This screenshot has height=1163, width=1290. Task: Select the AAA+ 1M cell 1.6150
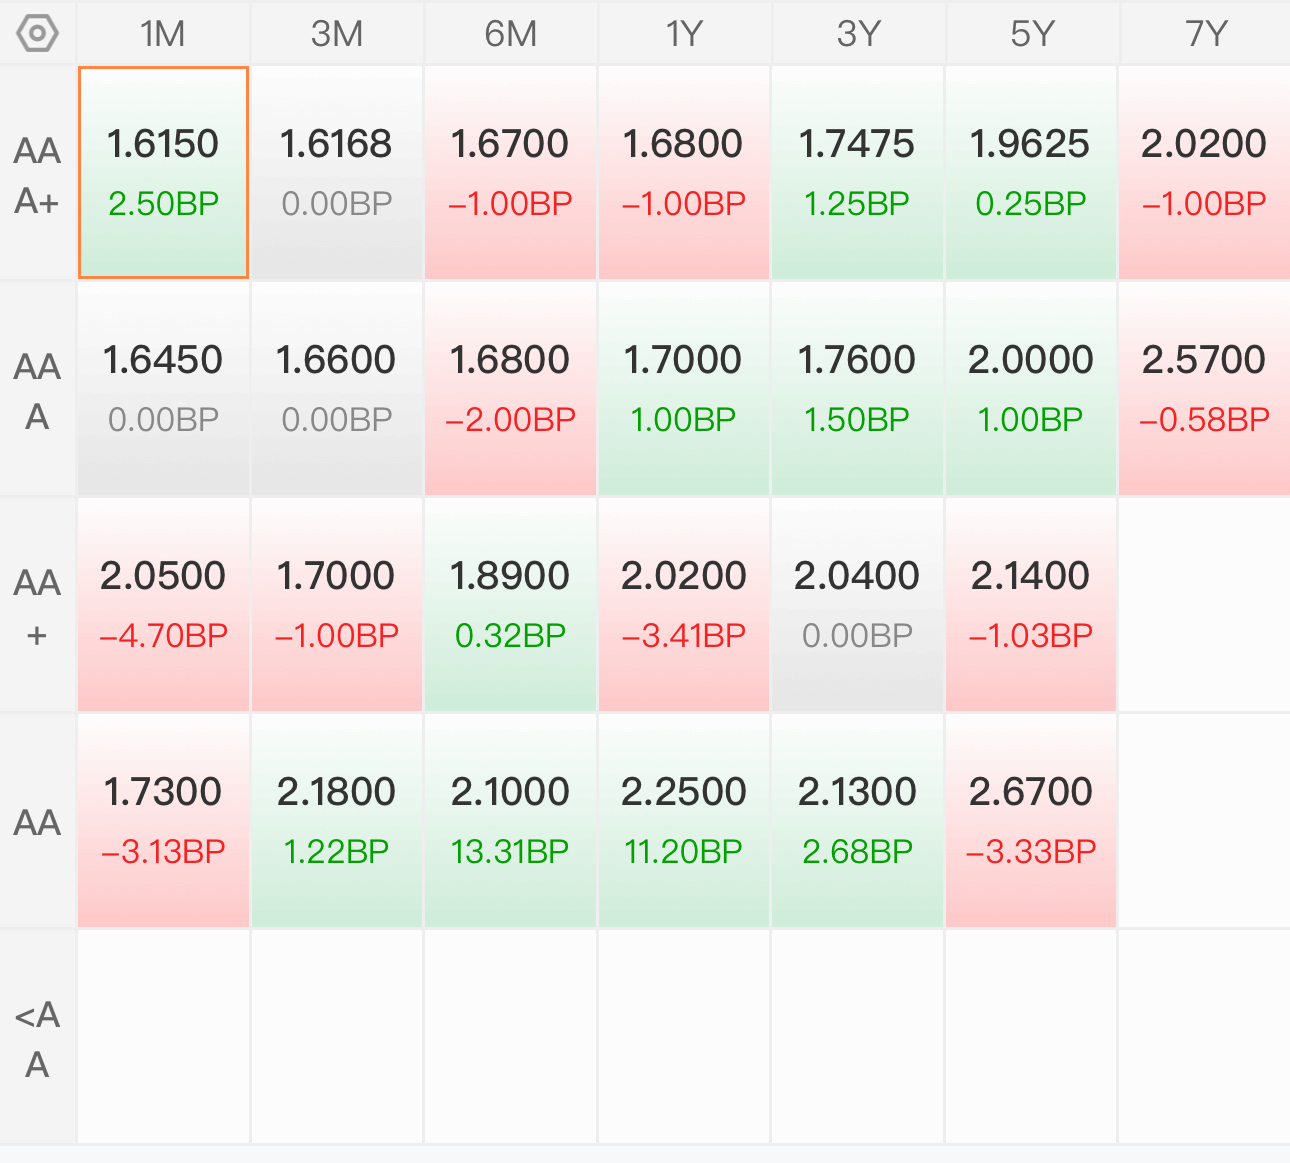[163, 173]
